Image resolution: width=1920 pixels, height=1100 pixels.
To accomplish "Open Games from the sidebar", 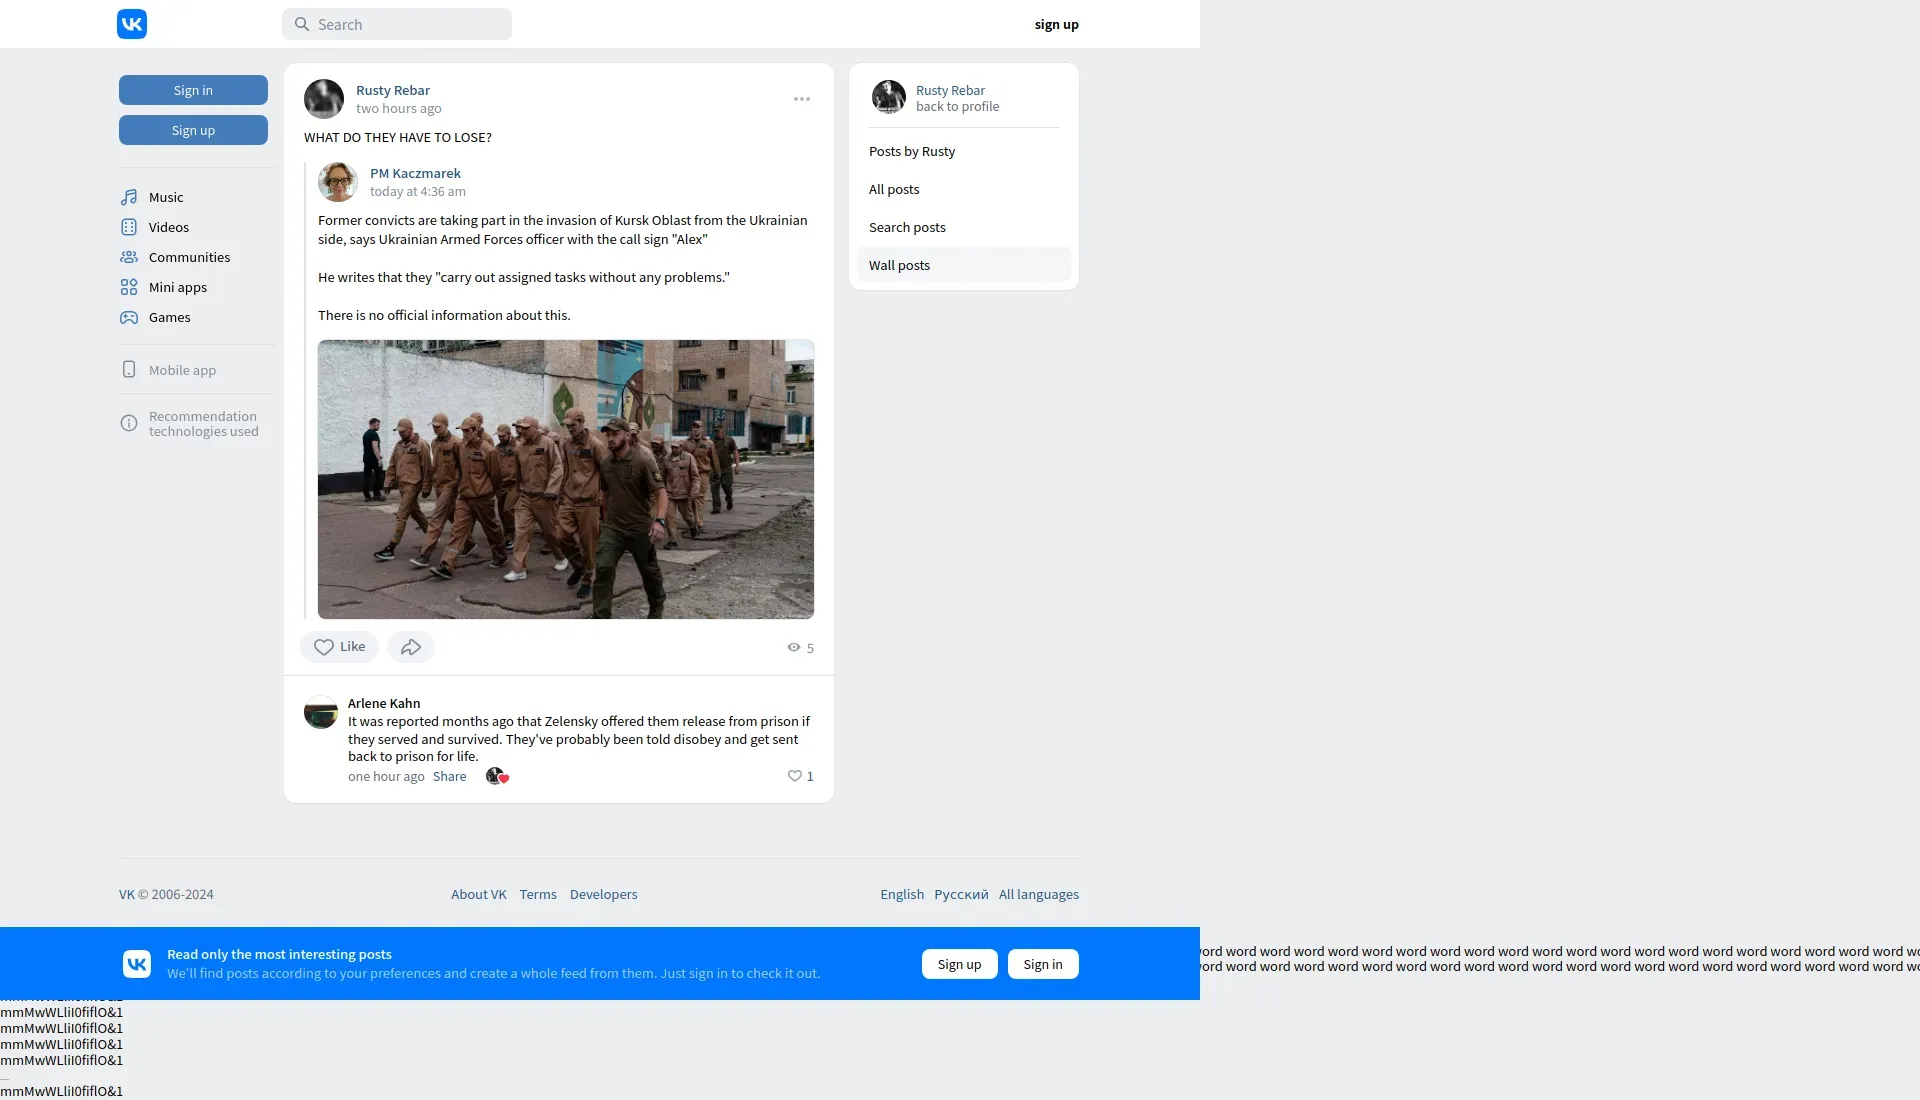I will [169, 317].
